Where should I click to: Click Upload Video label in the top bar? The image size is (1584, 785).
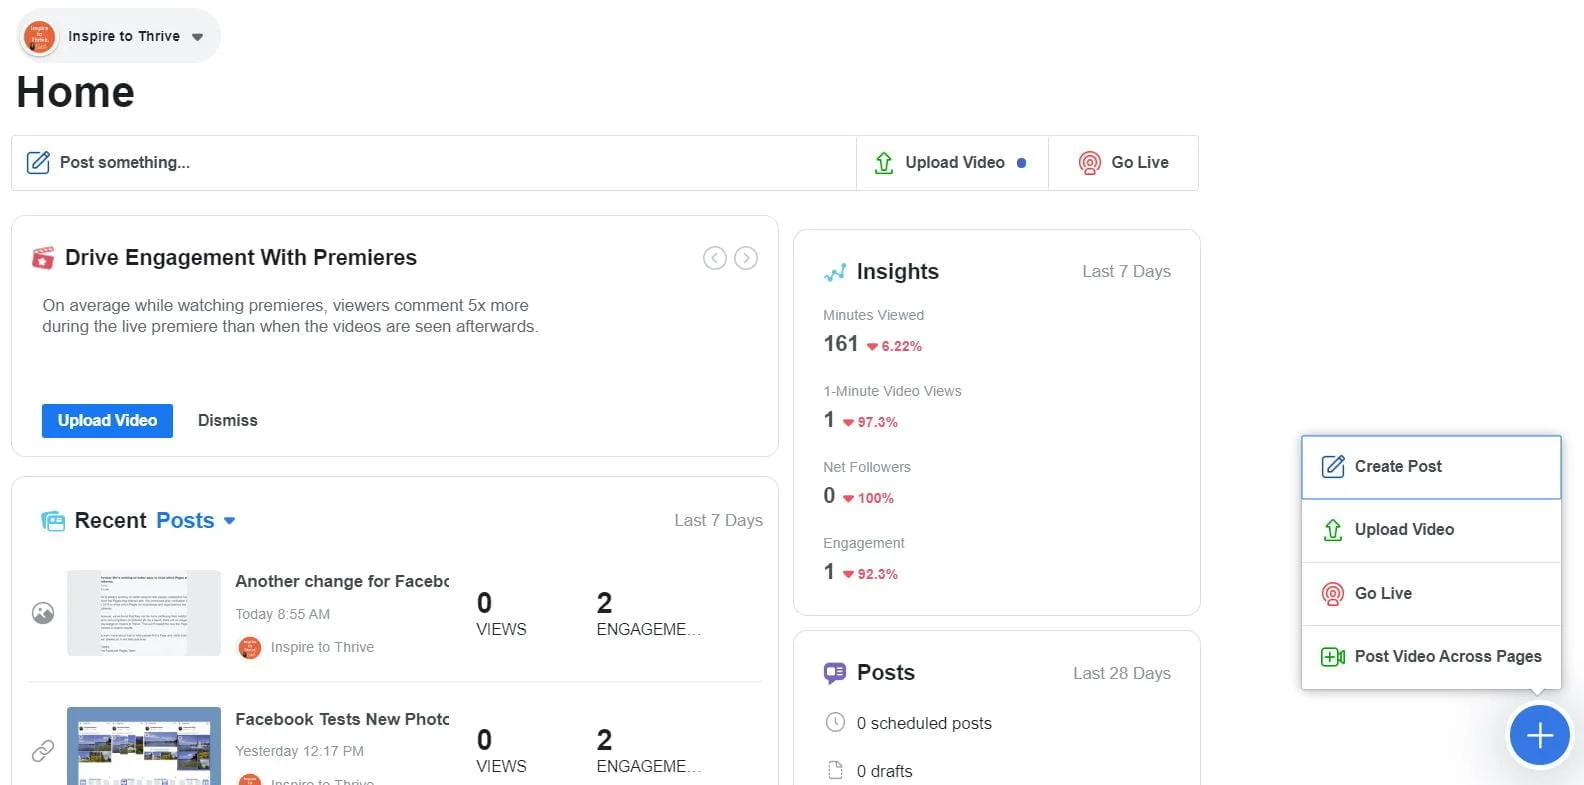pos(954,162)
